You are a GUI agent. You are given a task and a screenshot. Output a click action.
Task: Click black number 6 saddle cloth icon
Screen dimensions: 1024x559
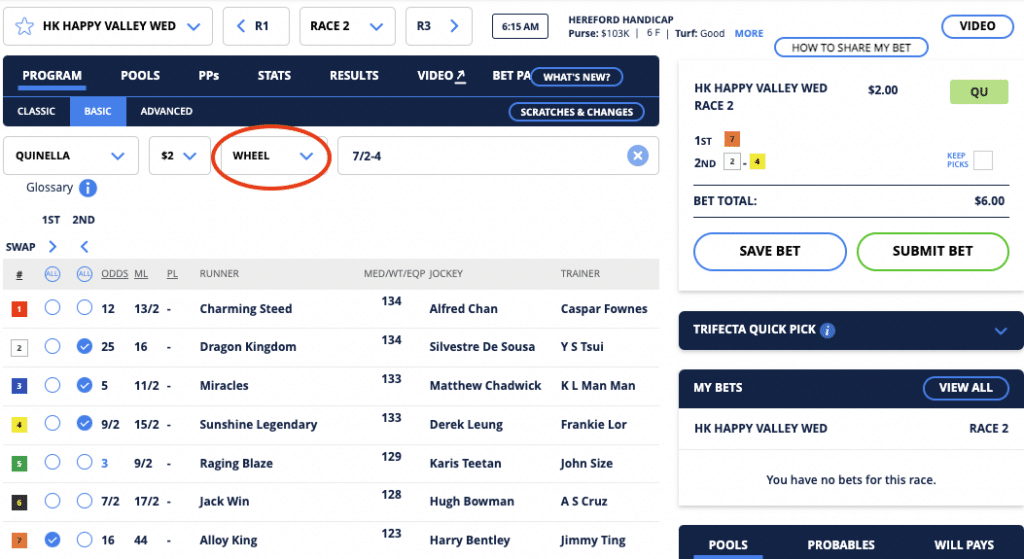click(x=20, y=503)
